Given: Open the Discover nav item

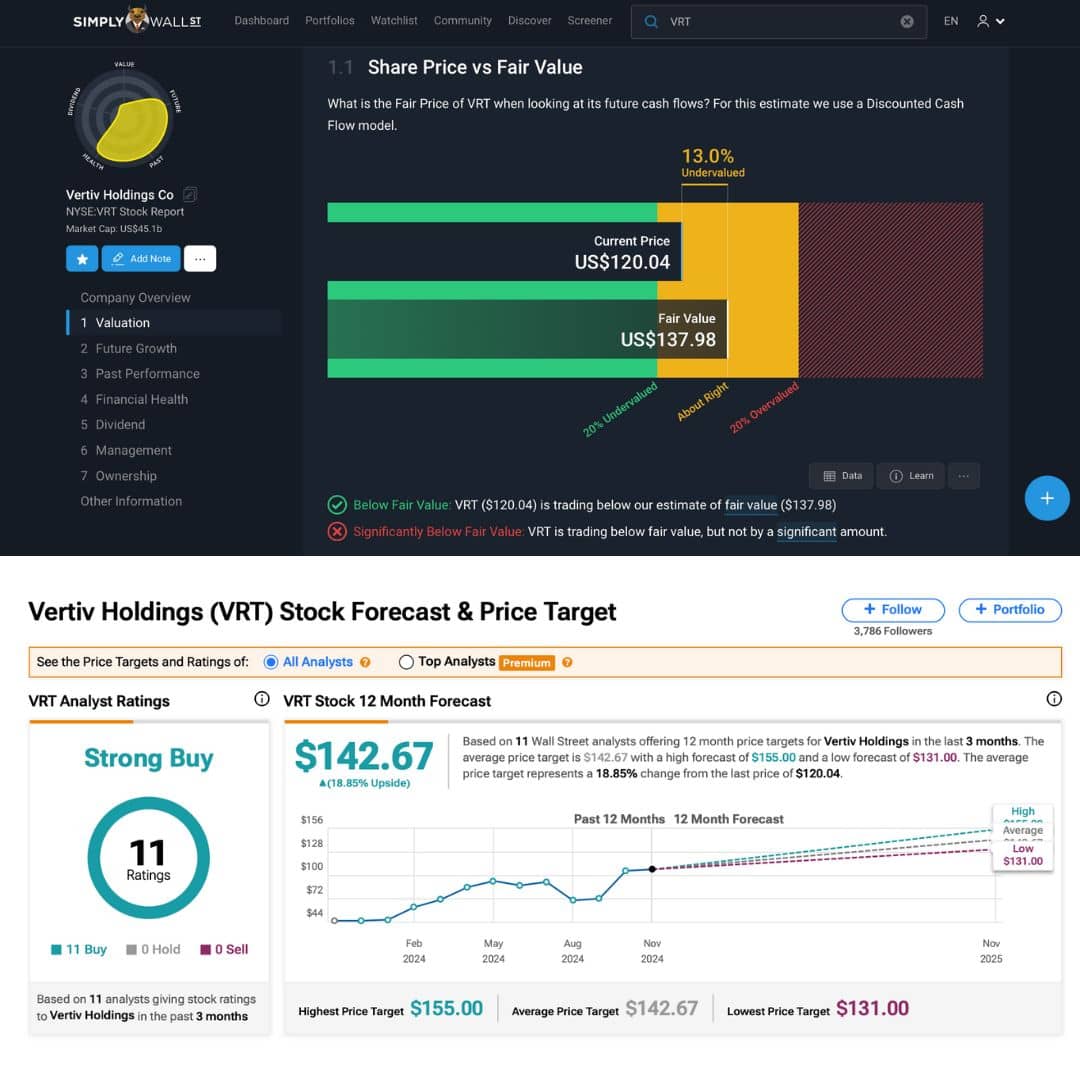Looking at the screenshot, I should click(530, 21).
